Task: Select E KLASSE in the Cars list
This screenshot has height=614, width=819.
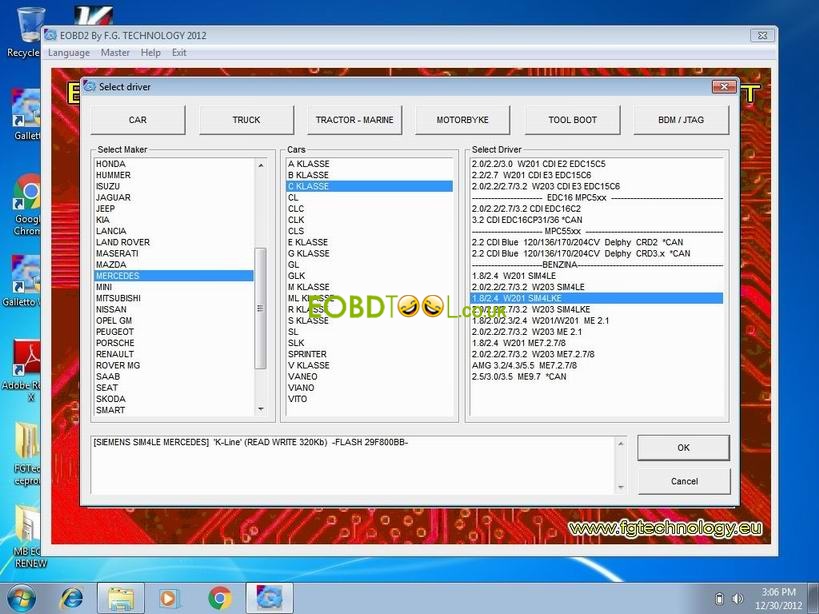Action: tap(308, 242)
